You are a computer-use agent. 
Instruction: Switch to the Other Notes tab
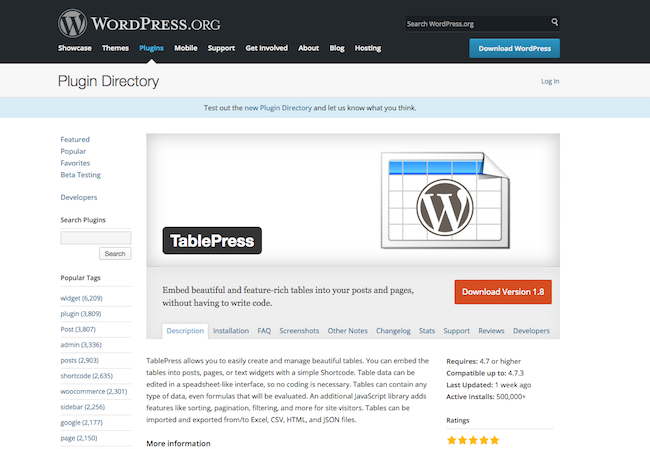click(x=348, y=331)
